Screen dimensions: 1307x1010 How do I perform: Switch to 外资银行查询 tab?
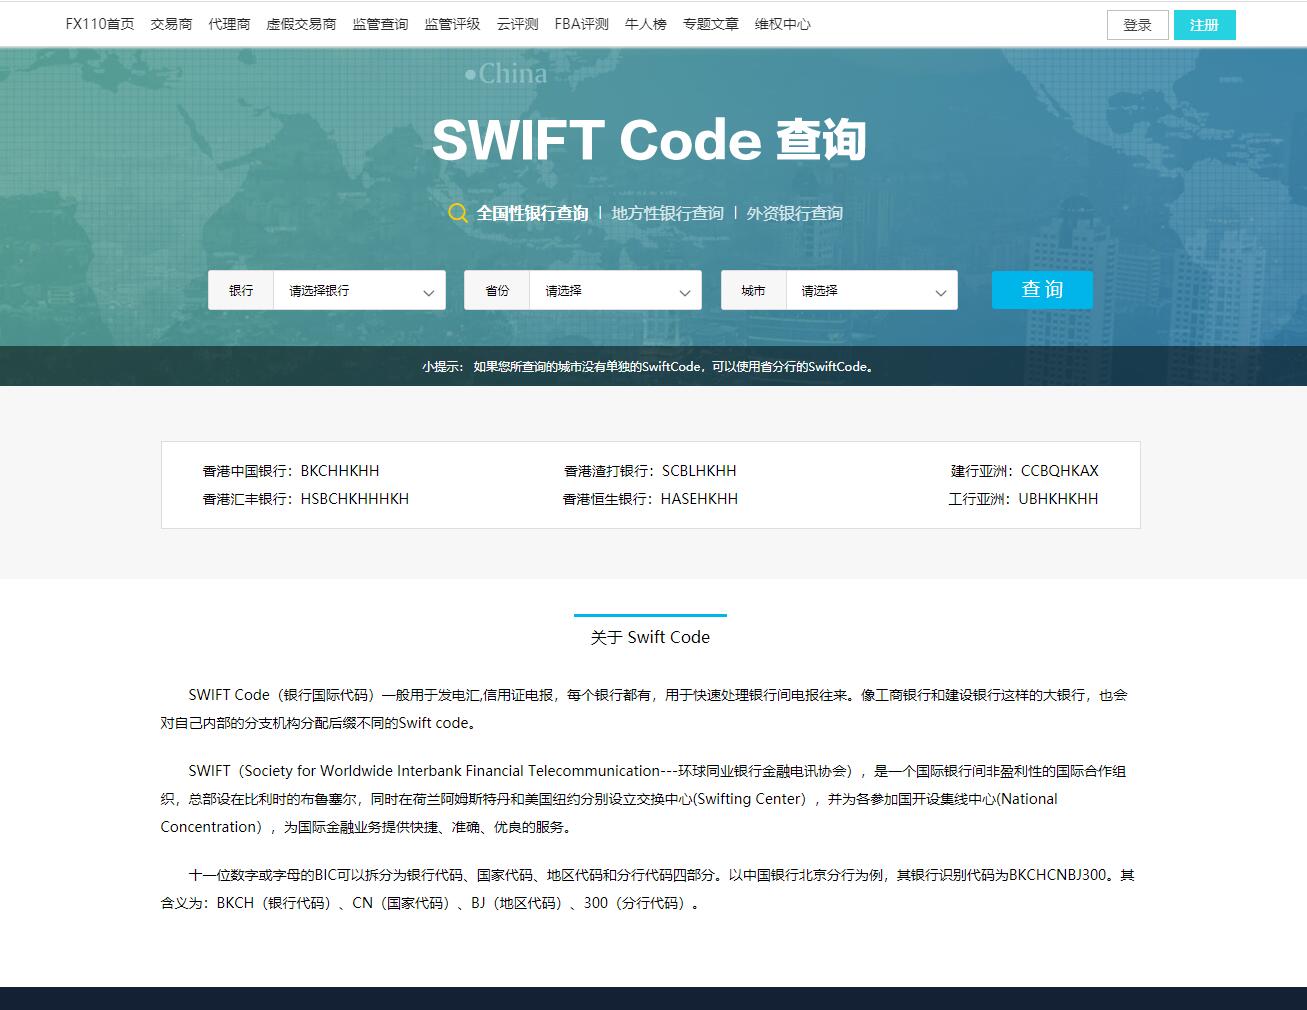(x=795, y=213)
